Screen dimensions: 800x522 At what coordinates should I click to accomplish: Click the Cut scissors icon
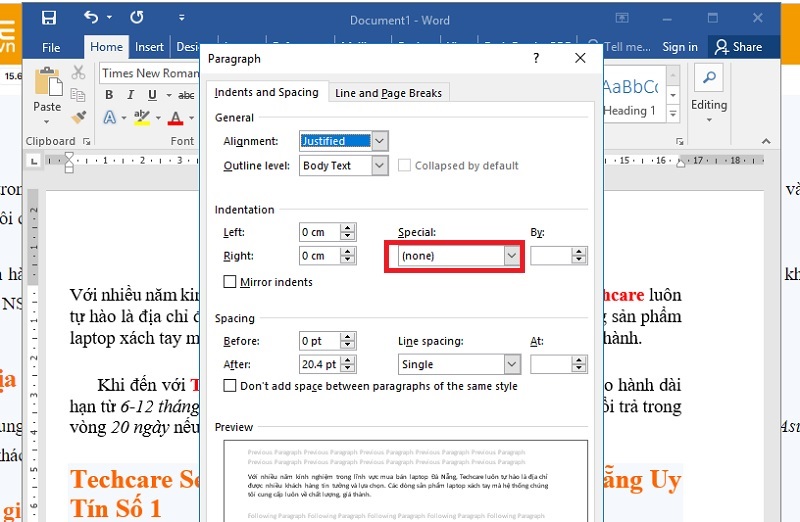(78, 72)
